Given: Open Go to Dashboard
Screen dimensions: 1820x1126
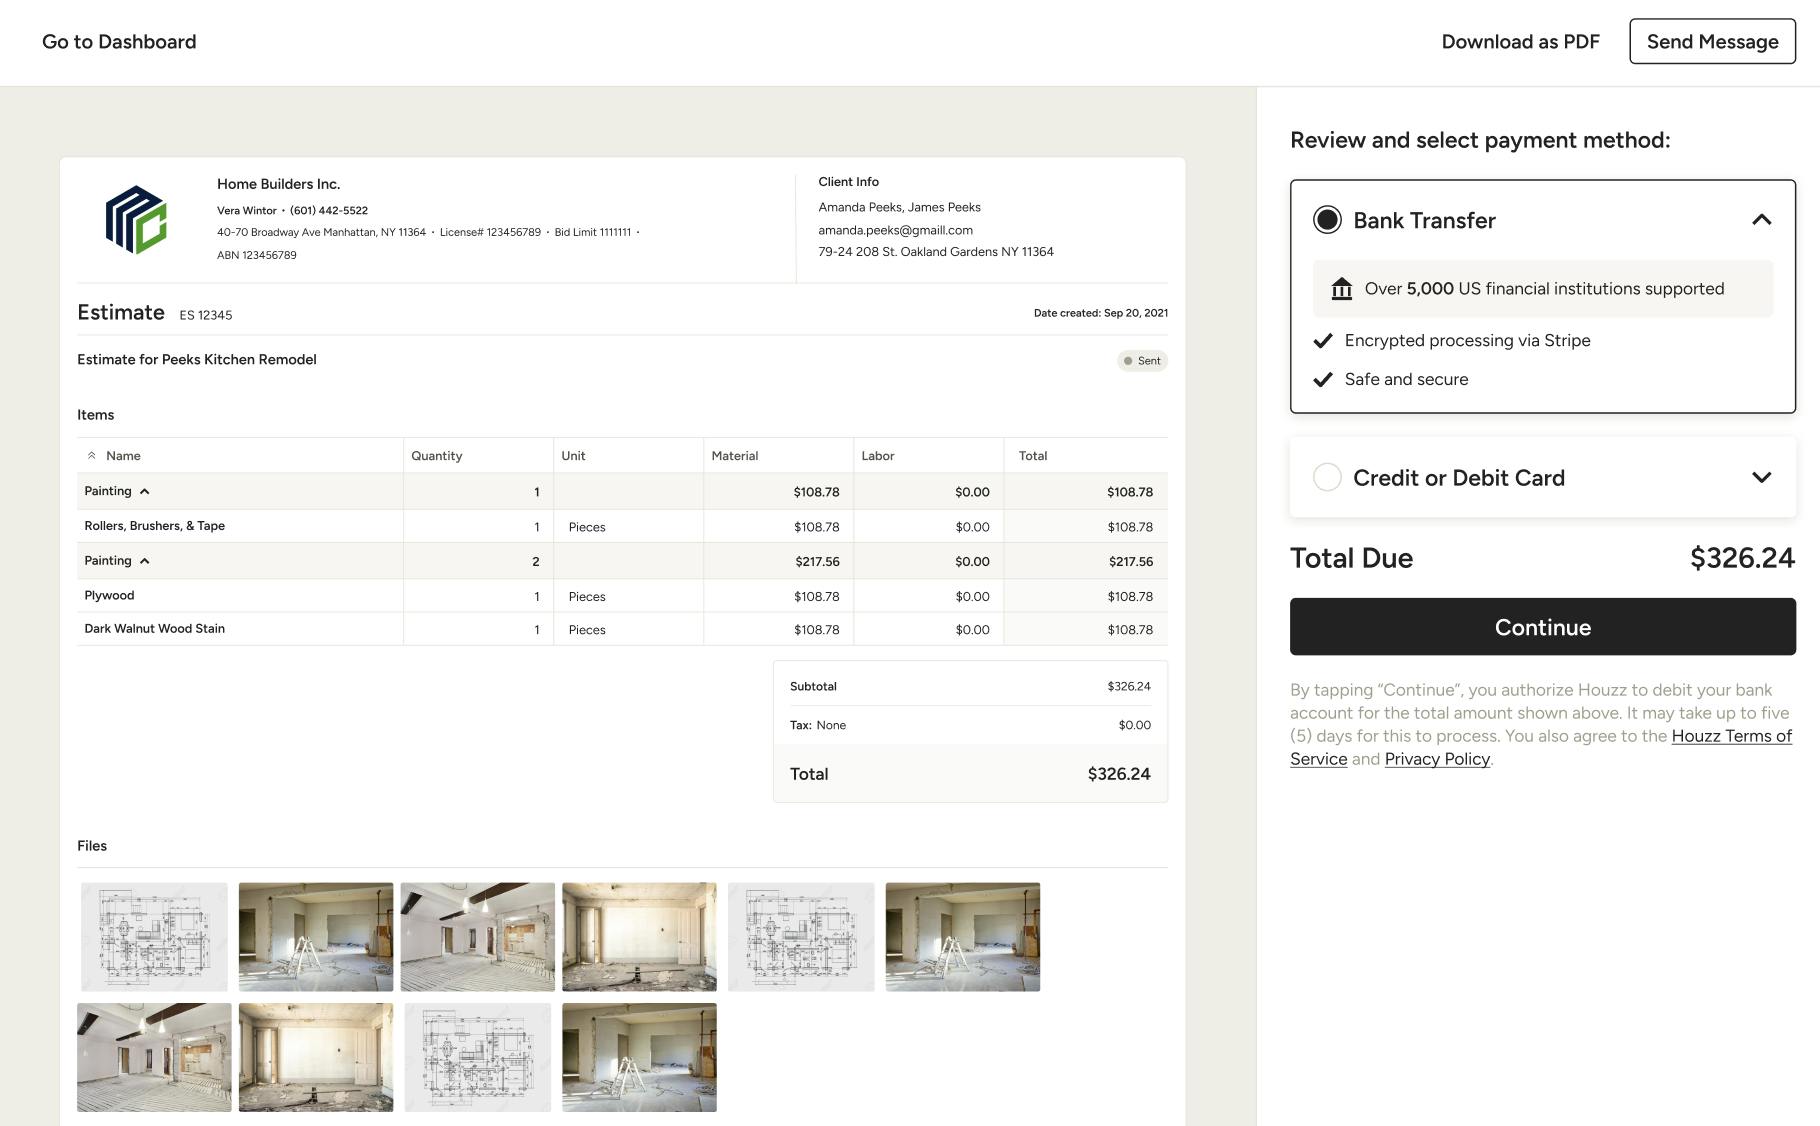Looking at the screenshot, I should tap(118, 41).
